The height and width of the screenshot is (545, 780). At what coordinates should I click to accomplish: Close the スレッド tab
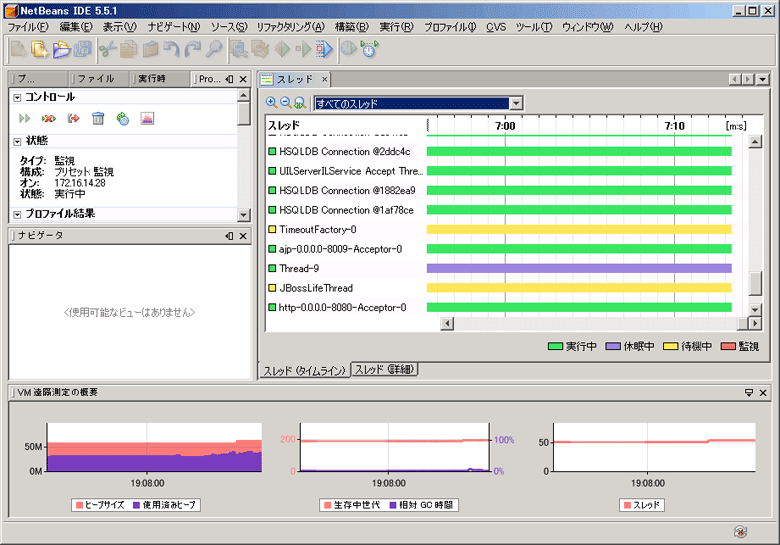coord(324,79)
